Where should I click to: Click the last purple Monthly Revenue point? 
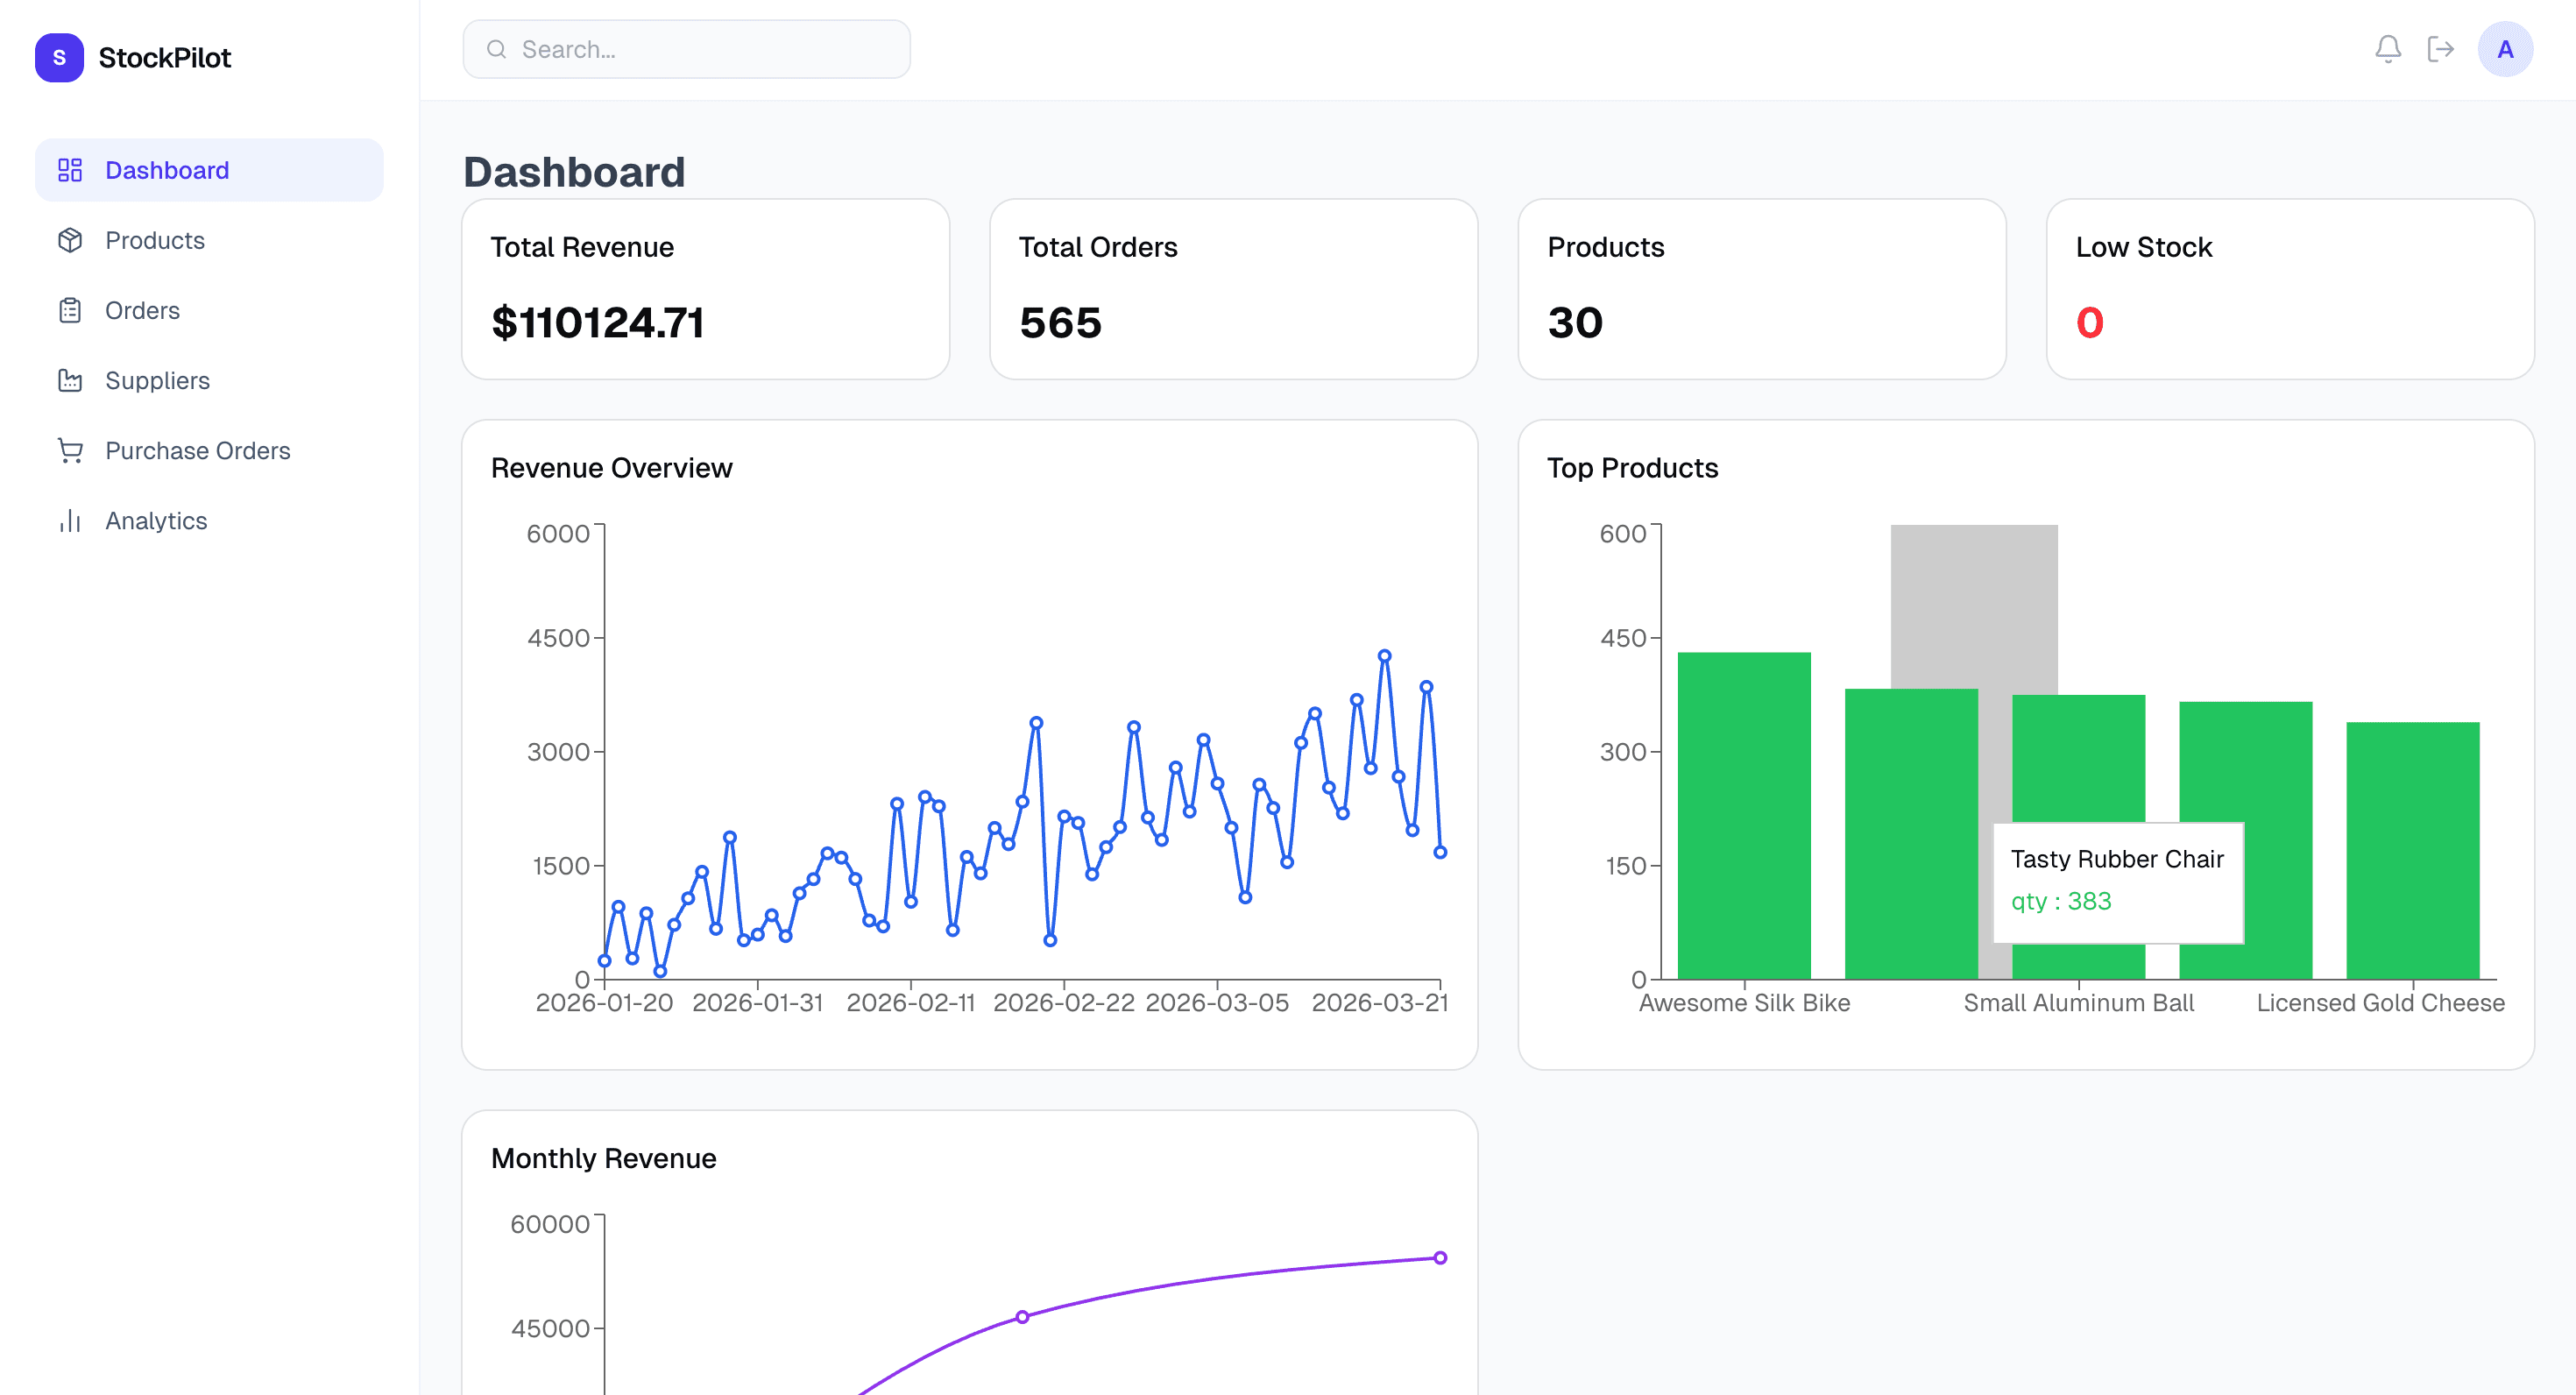pyautogui.click(x=1440, y=1258)
